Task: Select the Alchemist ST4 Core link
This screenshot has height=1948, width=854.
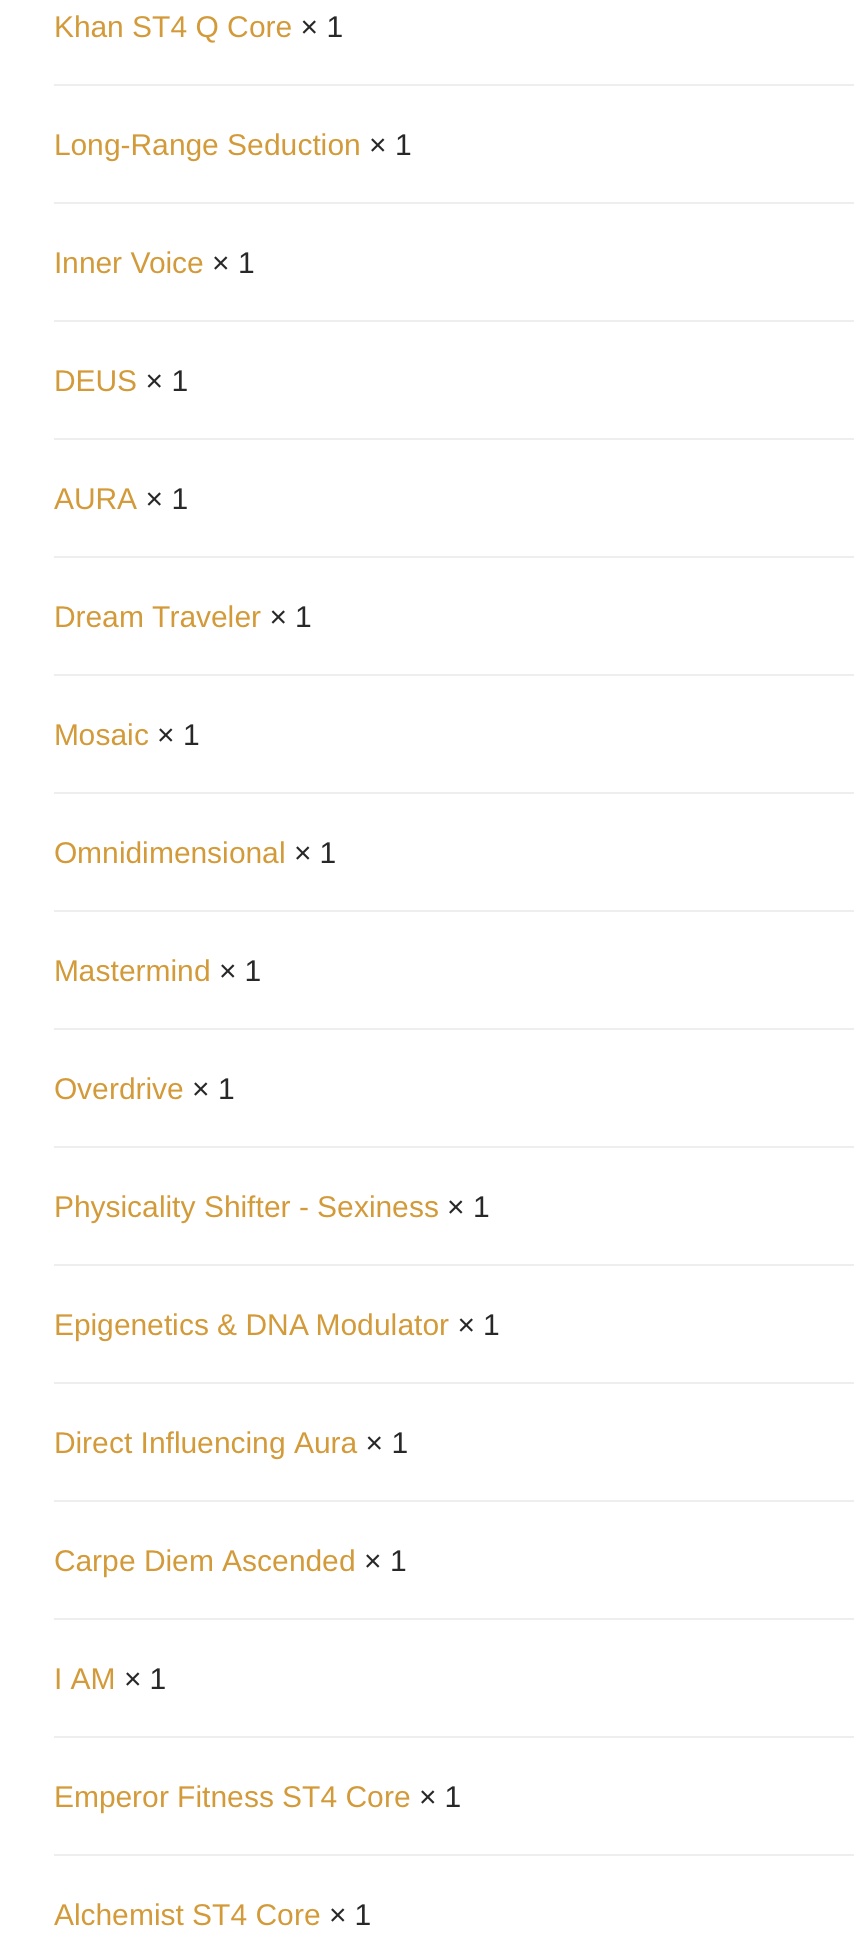Action: [187, 1915]
